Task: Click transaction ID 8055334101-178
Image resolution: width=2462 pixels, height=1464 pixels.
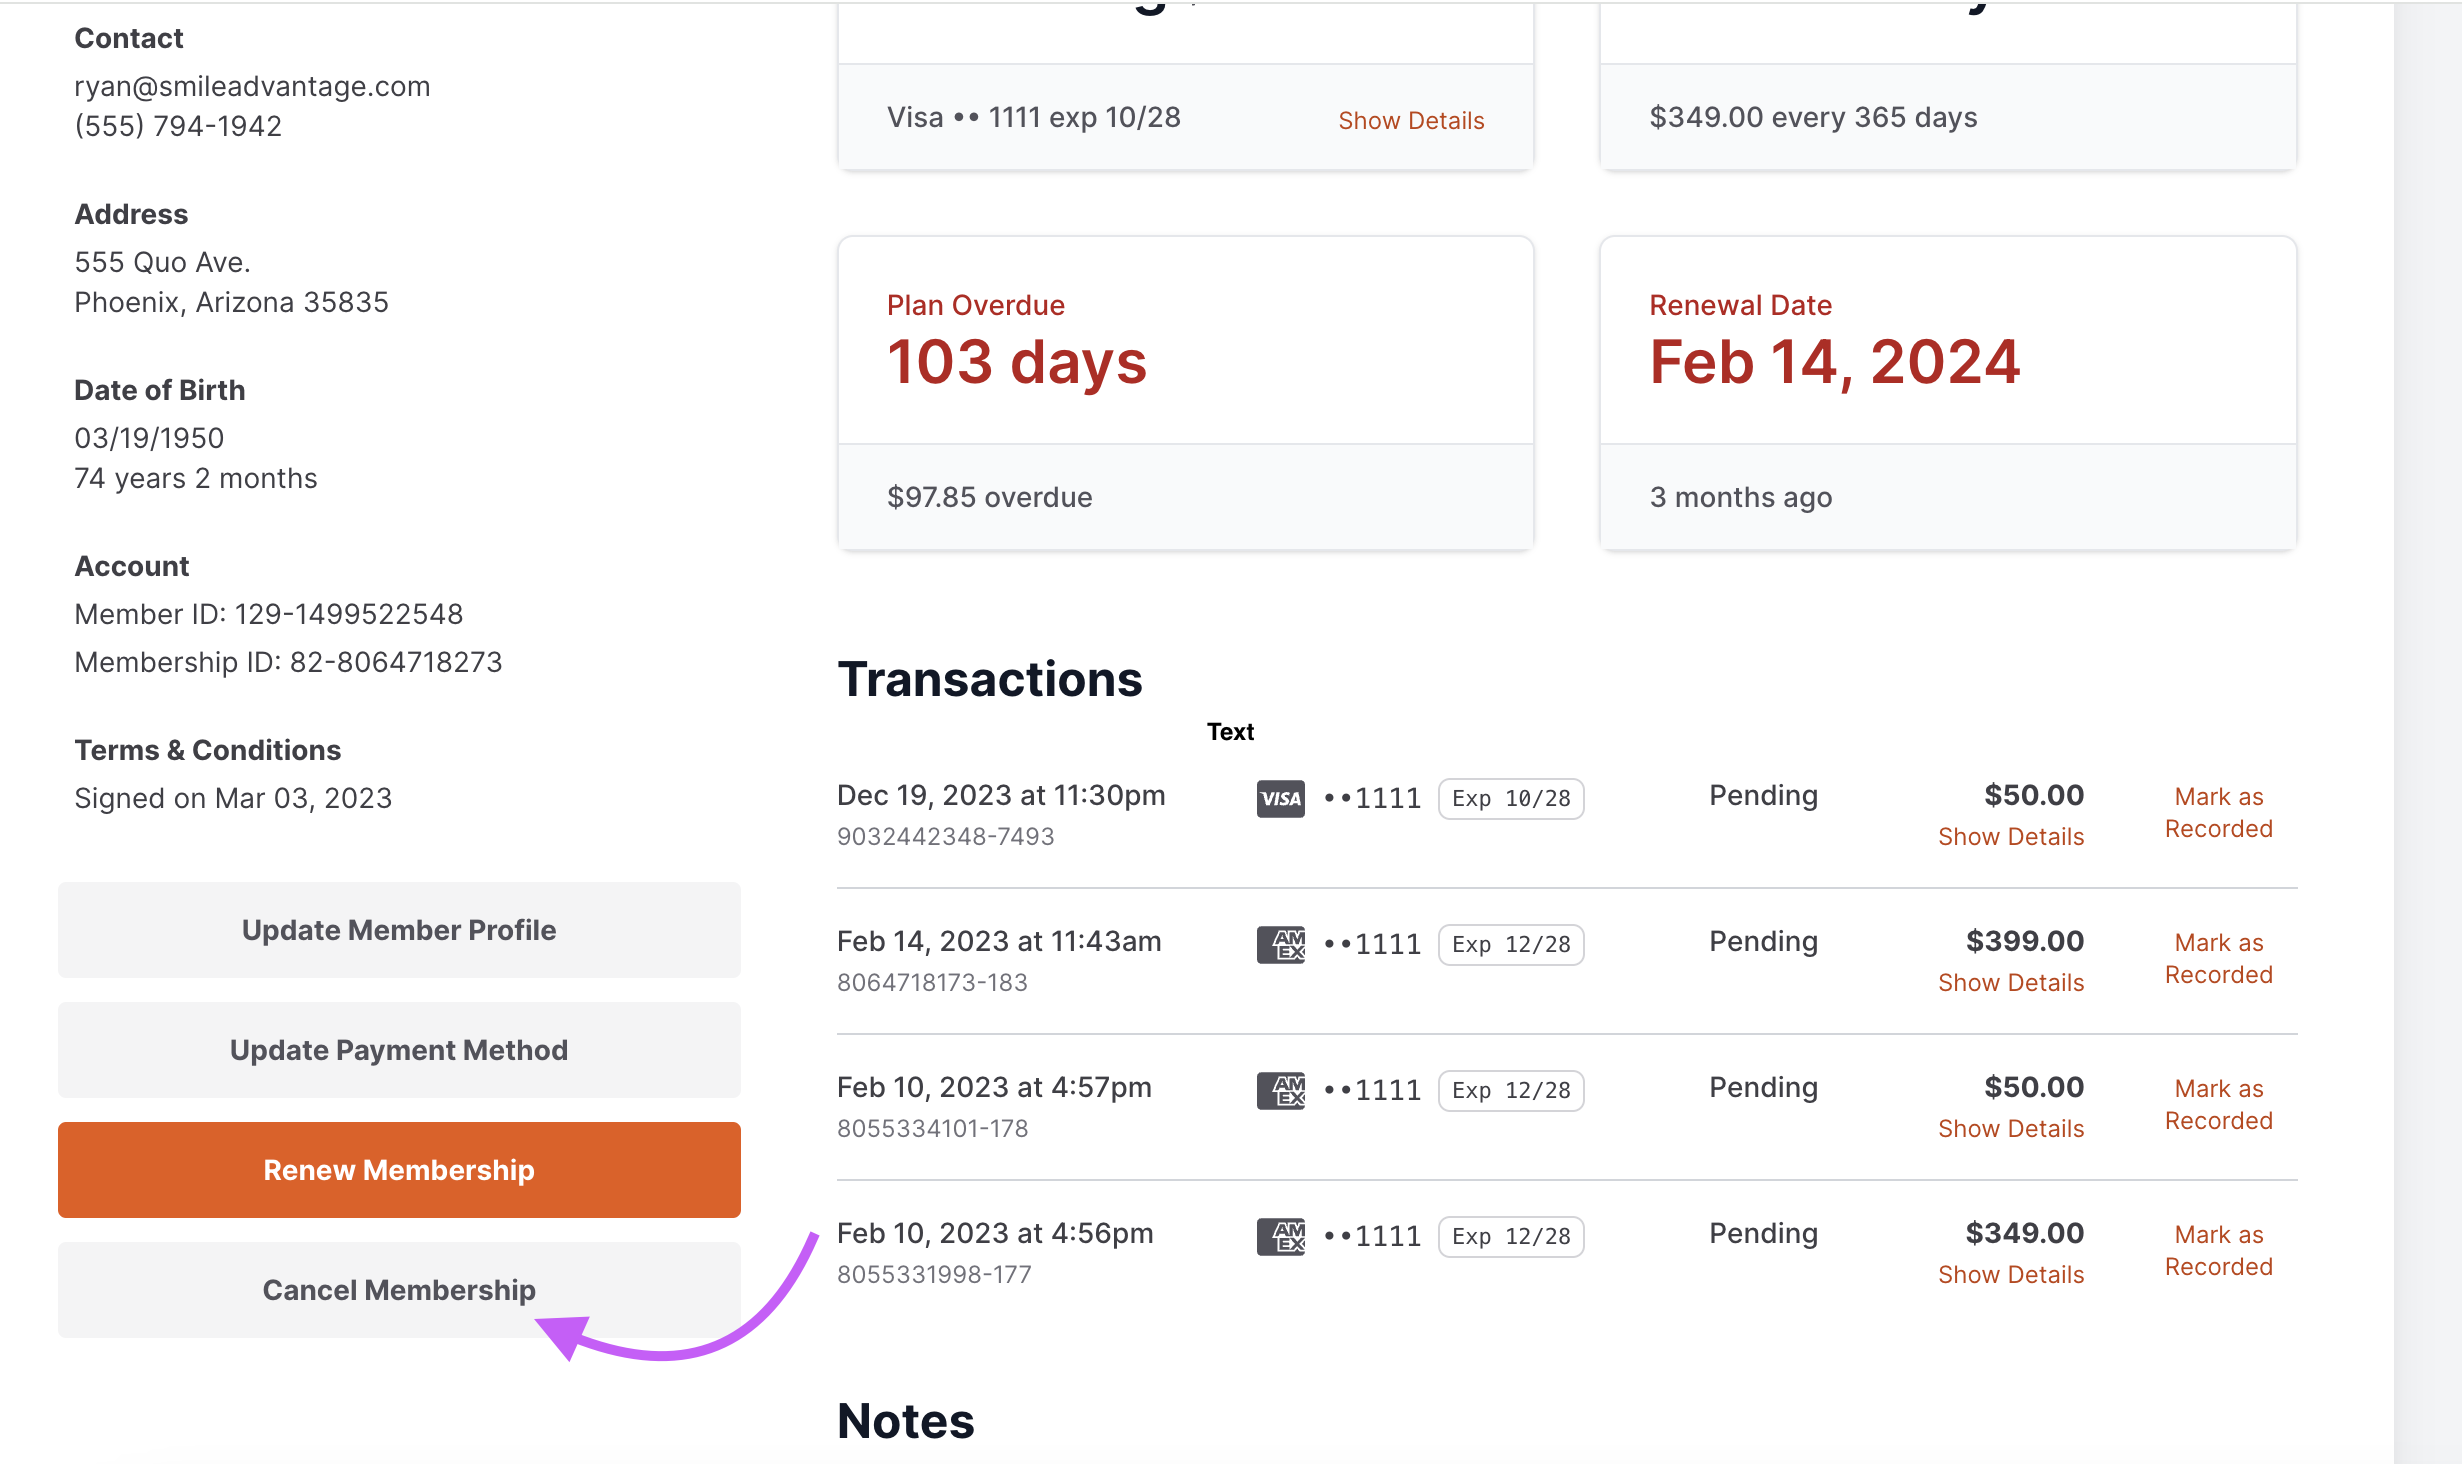Action: point(932,1128)
